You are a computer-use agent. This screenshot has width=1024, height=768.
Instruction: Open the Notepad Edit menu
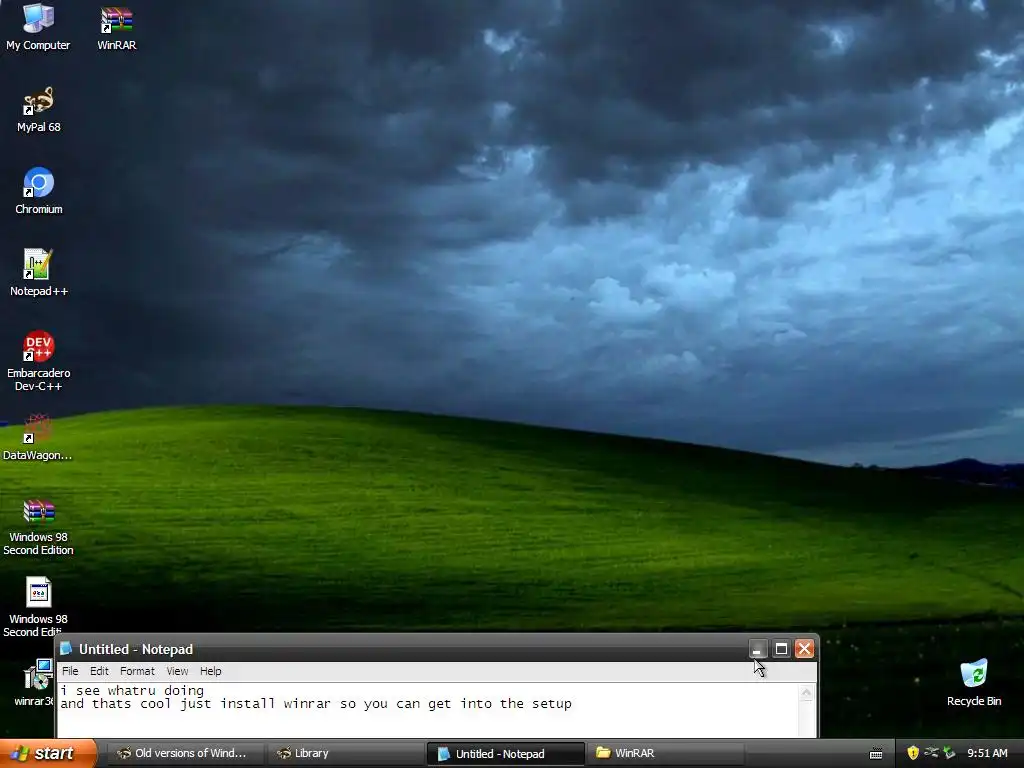[99, 671]
